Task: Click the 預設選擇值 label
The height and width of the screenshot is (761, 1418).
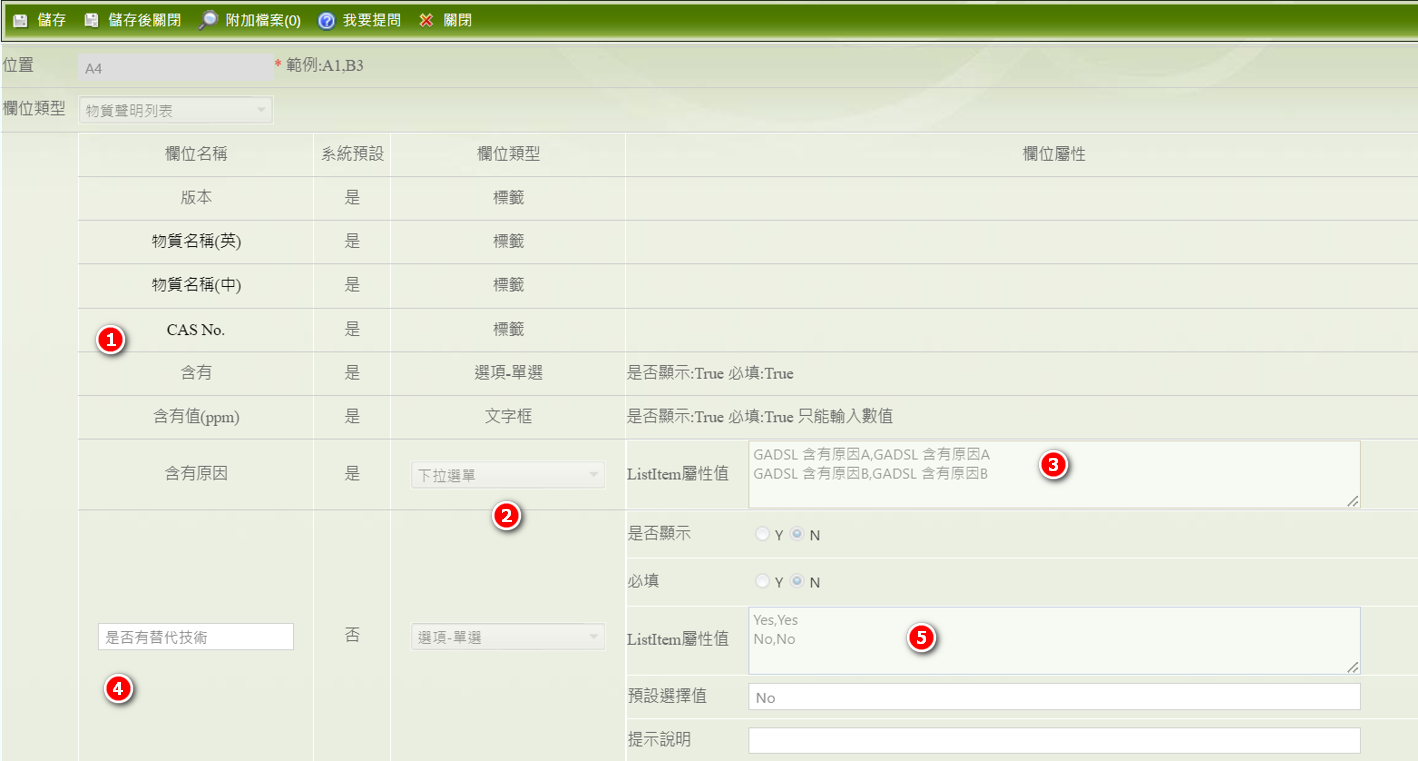Action: 667,696
